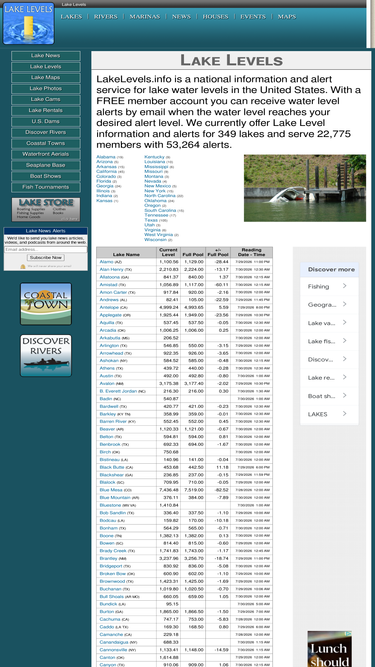Select RIVERS in the top navigation
Screen dimensions: 375x667
(105, 17)
